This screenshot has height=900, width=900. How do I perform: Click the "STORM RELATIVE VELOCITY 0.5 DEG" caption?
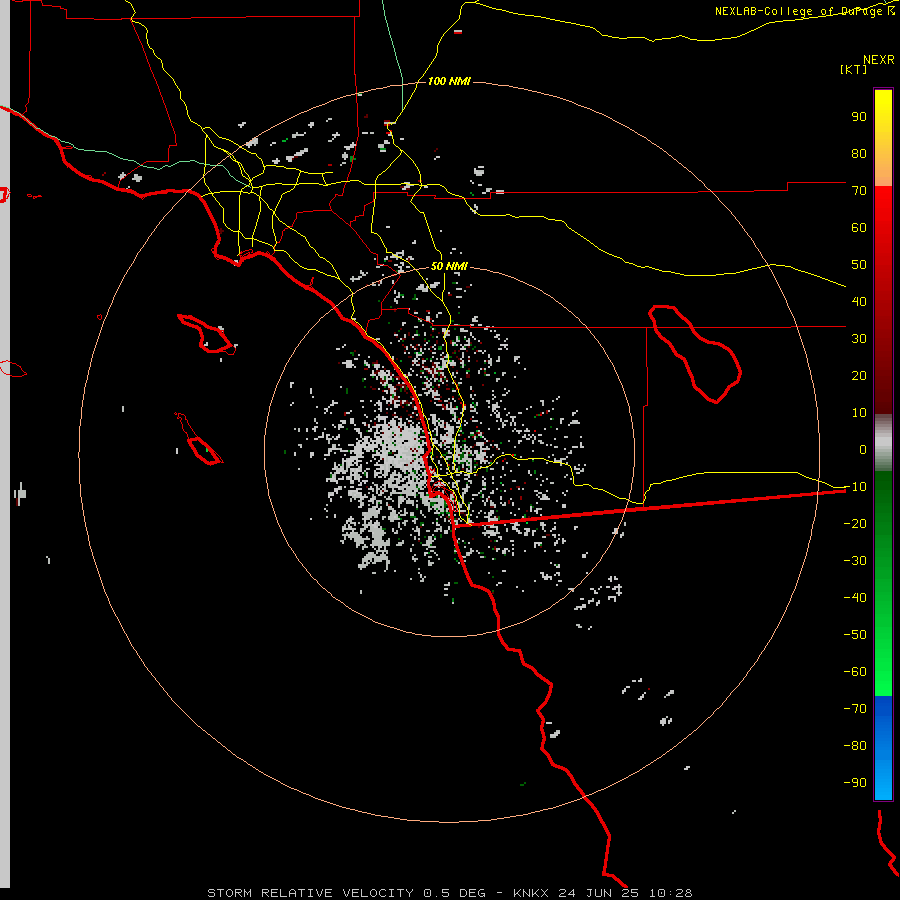tap(346, 893)
